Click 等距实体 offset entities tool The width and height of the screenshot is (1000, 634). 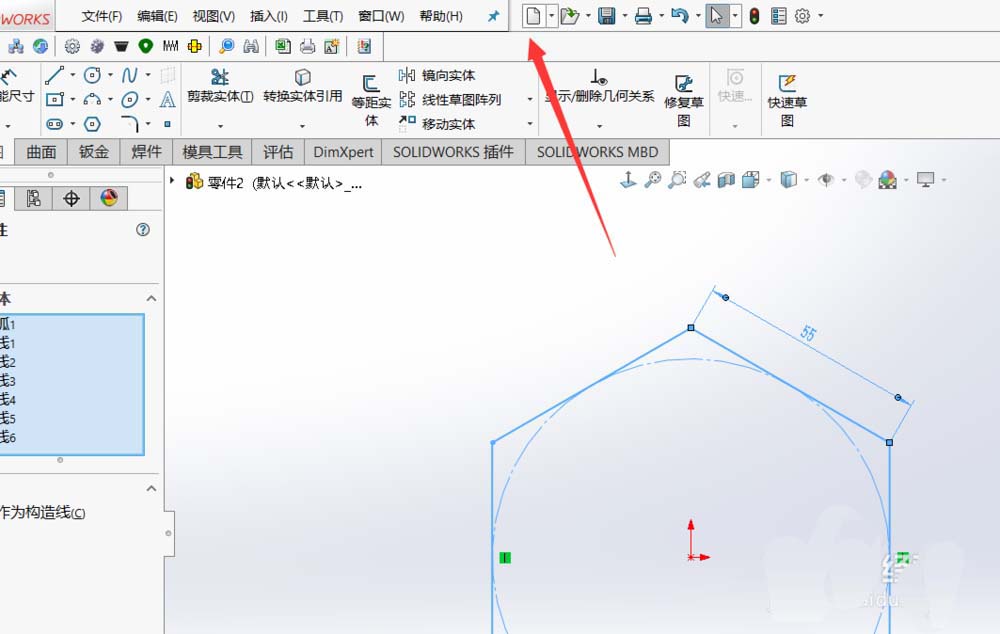pos(371,101)
